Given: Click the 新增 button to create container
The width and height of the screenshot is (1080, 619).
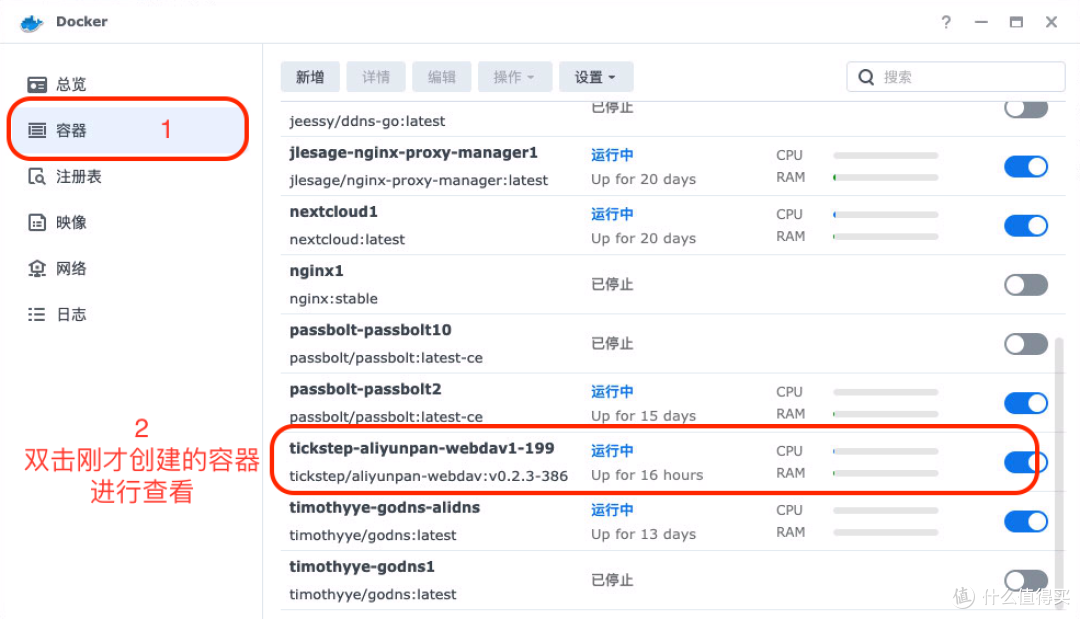Looking at the screenshot, I should pos(310,76).
